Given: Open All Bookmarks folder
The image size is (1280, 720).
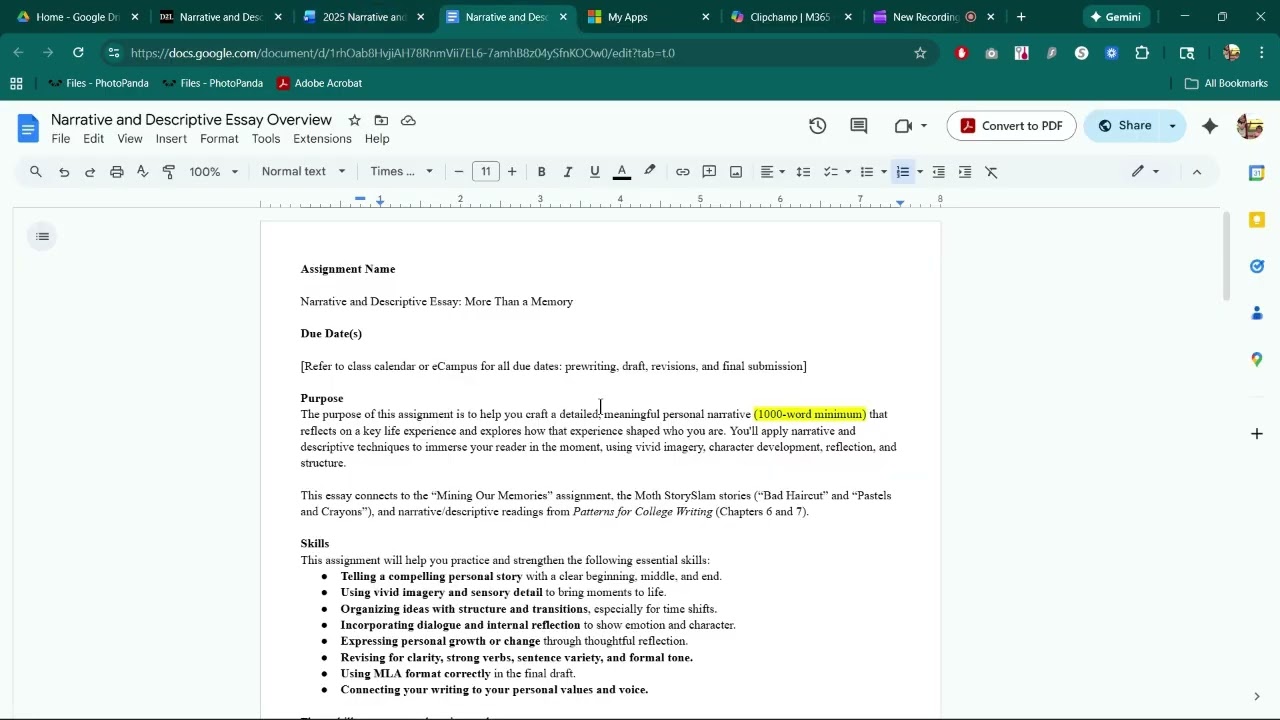Looking at the screenshot, I should (x=1226, y=83).
